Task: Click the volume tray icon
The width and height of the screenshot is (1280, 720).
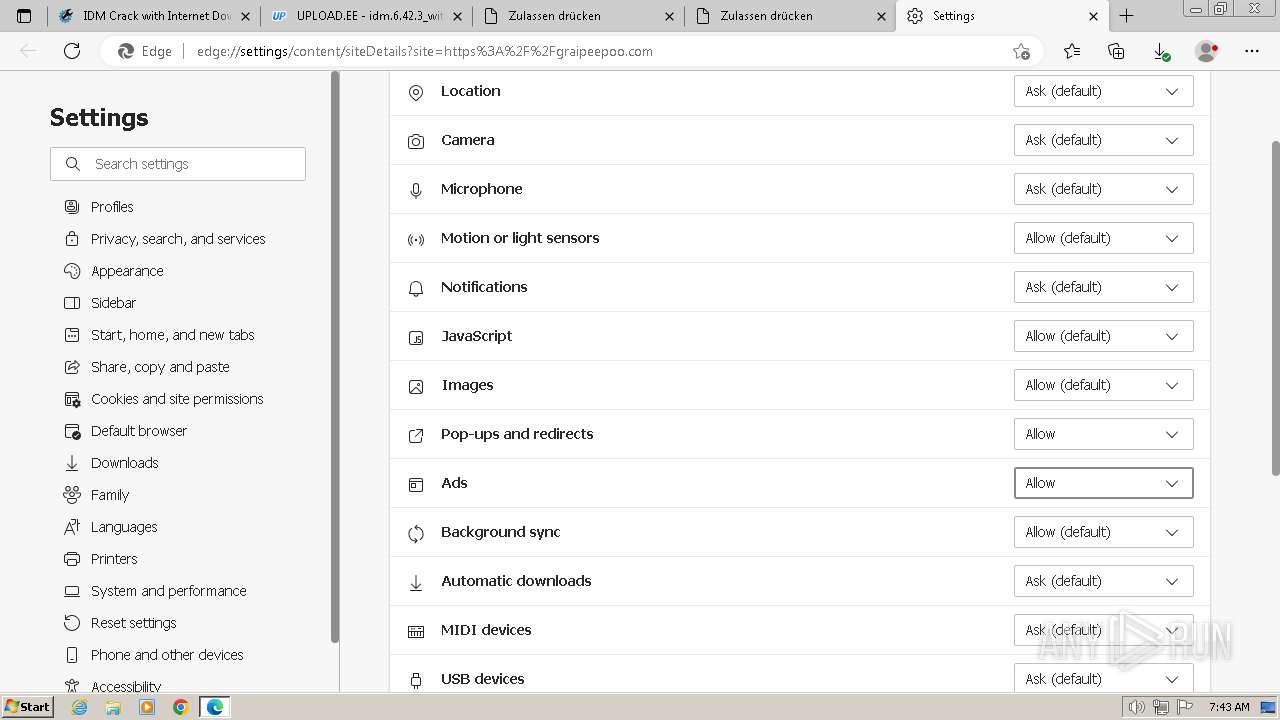Action: 1136,707
